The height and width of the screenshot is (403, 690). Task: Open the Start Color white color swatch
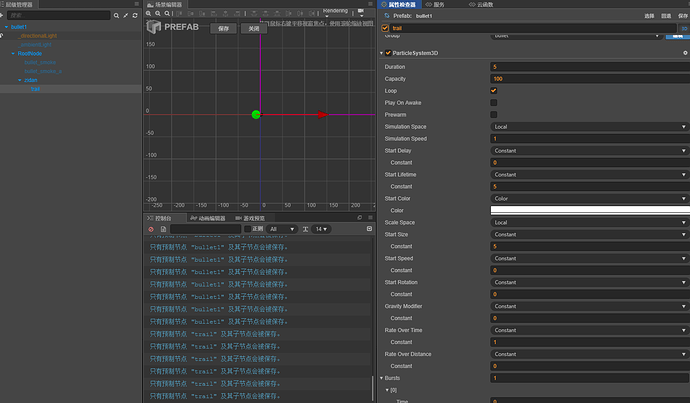point(590,210)
